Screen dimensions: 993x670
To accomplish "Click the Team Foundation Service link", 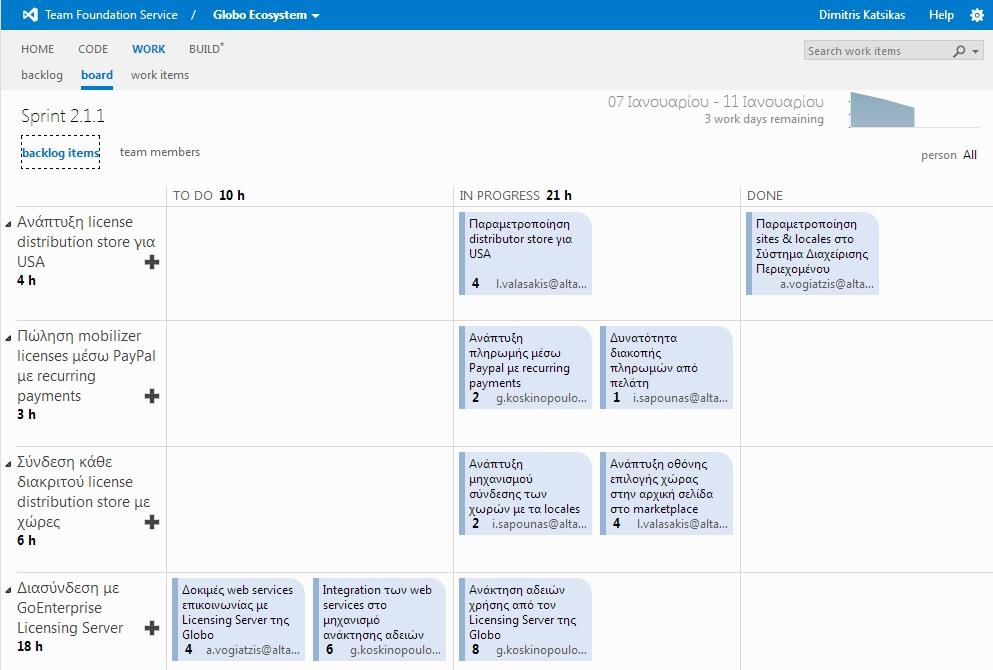I will click(111, 15).
